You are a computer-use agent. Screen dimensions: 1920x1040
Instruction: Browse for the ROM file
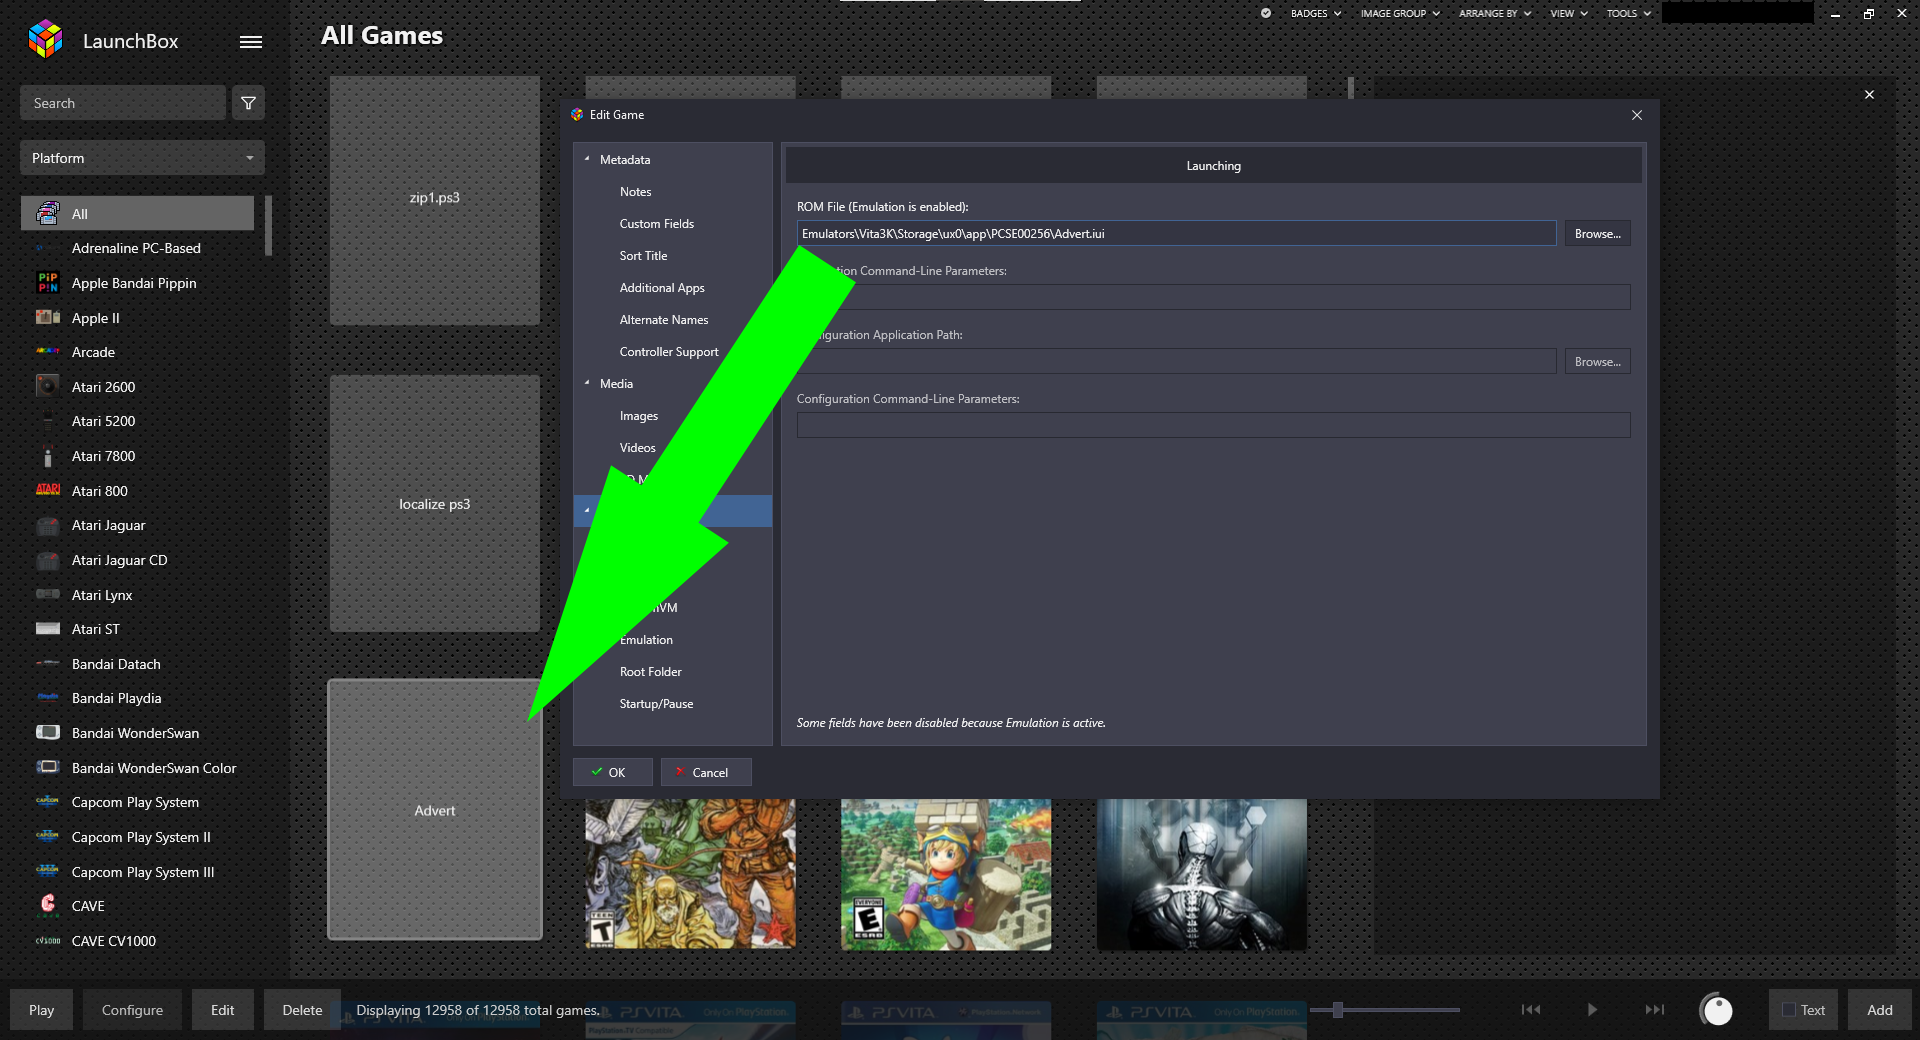point(1597,233)
